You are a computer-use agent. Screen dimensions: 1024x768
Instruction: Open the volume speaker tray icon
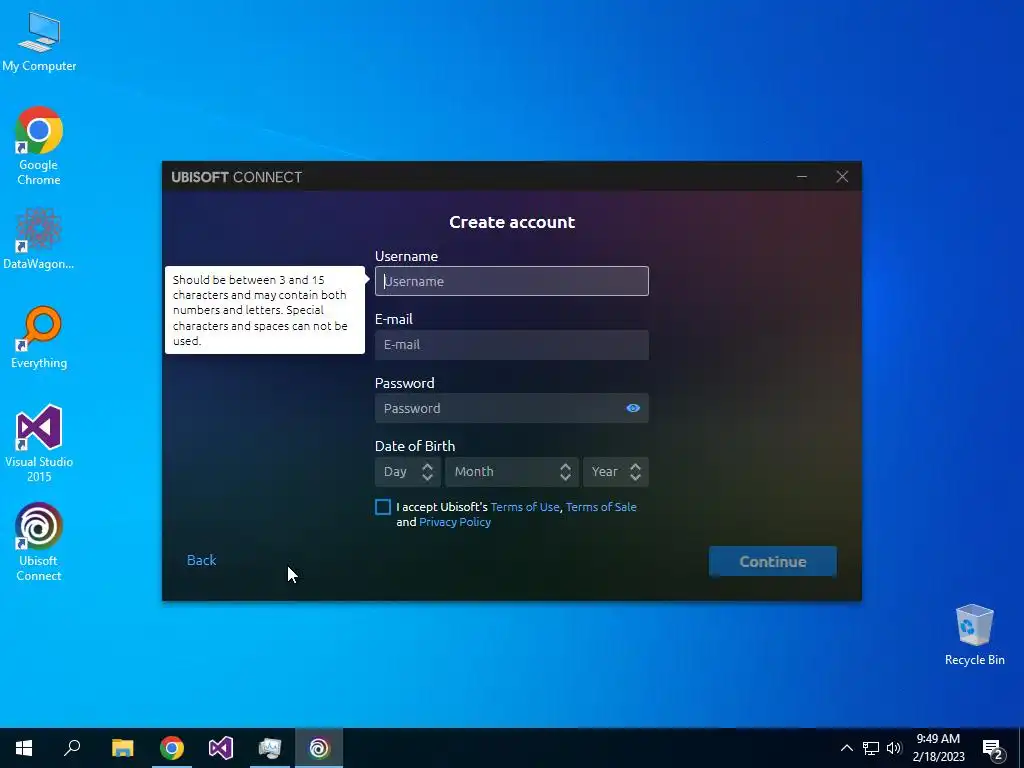pyautogui.click(x=894, y=748)
